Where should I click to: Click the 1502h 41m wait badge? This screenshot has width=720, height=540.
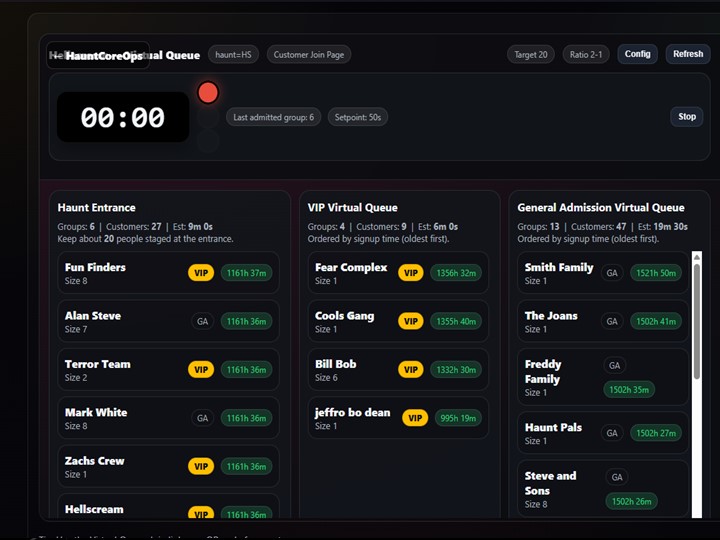(x=656, y=321)
